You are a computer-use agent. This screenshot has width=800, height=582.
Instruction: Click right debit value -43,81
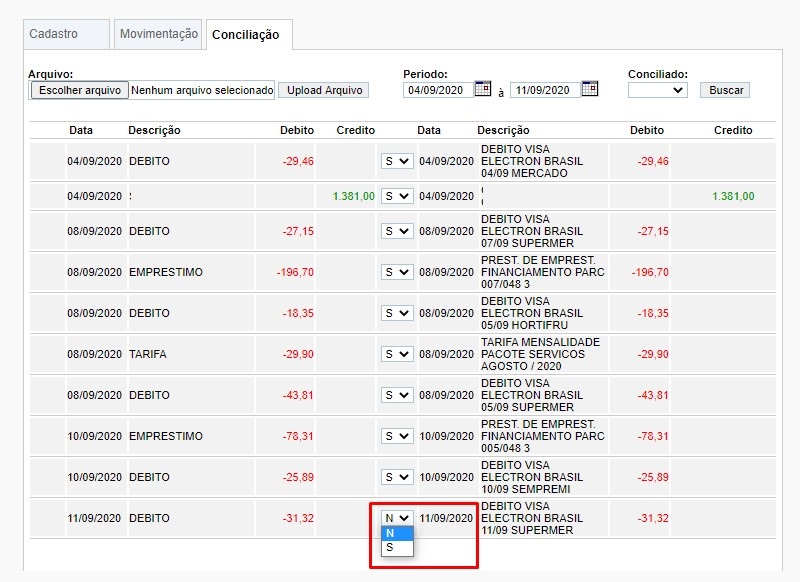click(653, 395)
